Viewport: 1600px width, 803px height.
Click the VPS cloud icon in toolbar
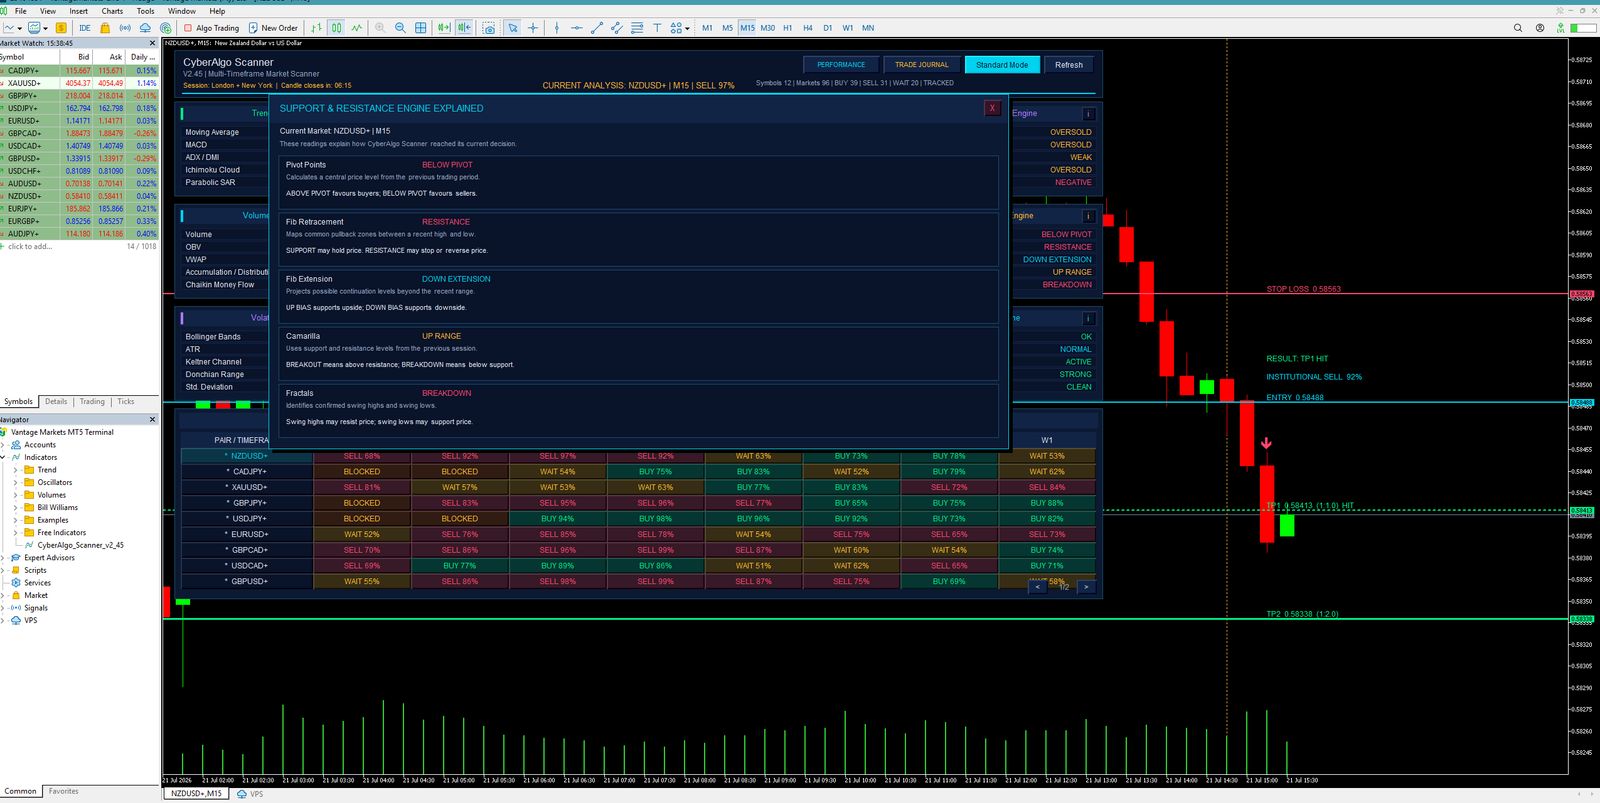tap(145, 28)
